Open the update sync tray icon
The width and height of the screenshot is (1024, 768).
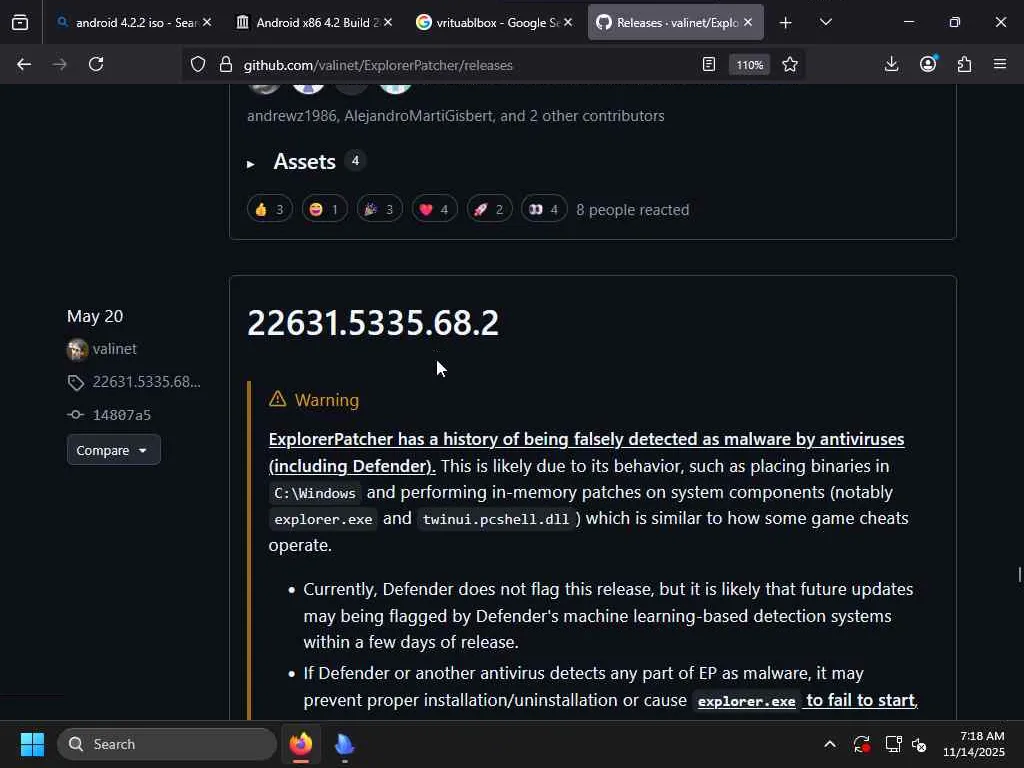[861, 744]
